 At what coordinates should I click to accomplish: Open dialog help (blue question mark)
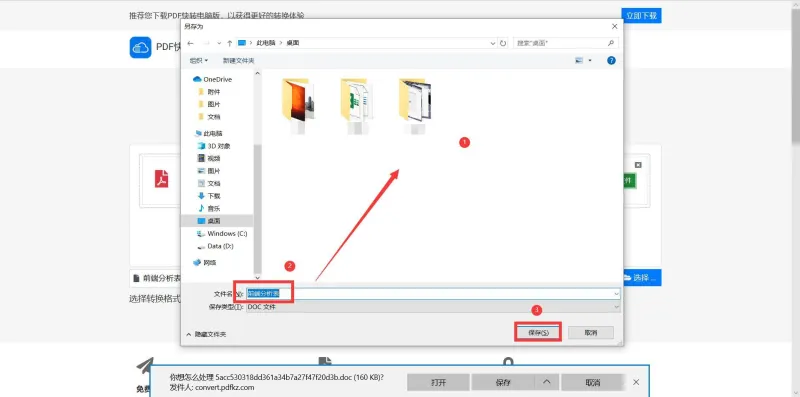coord(611,60)
